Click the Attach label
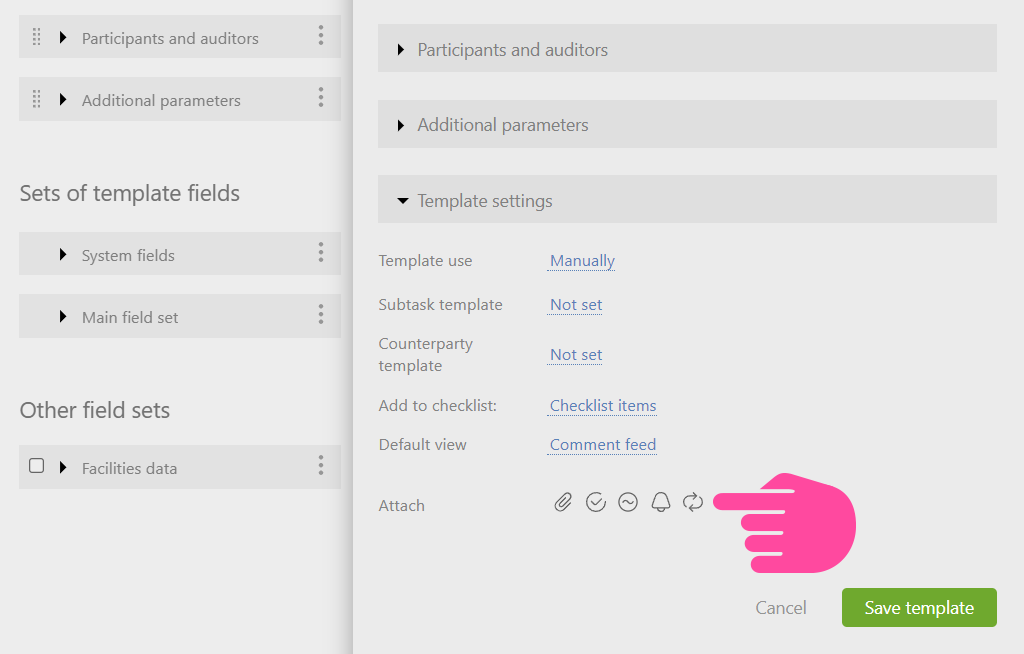The width and height of the screenshot is (1024, 654). (402, 506)
